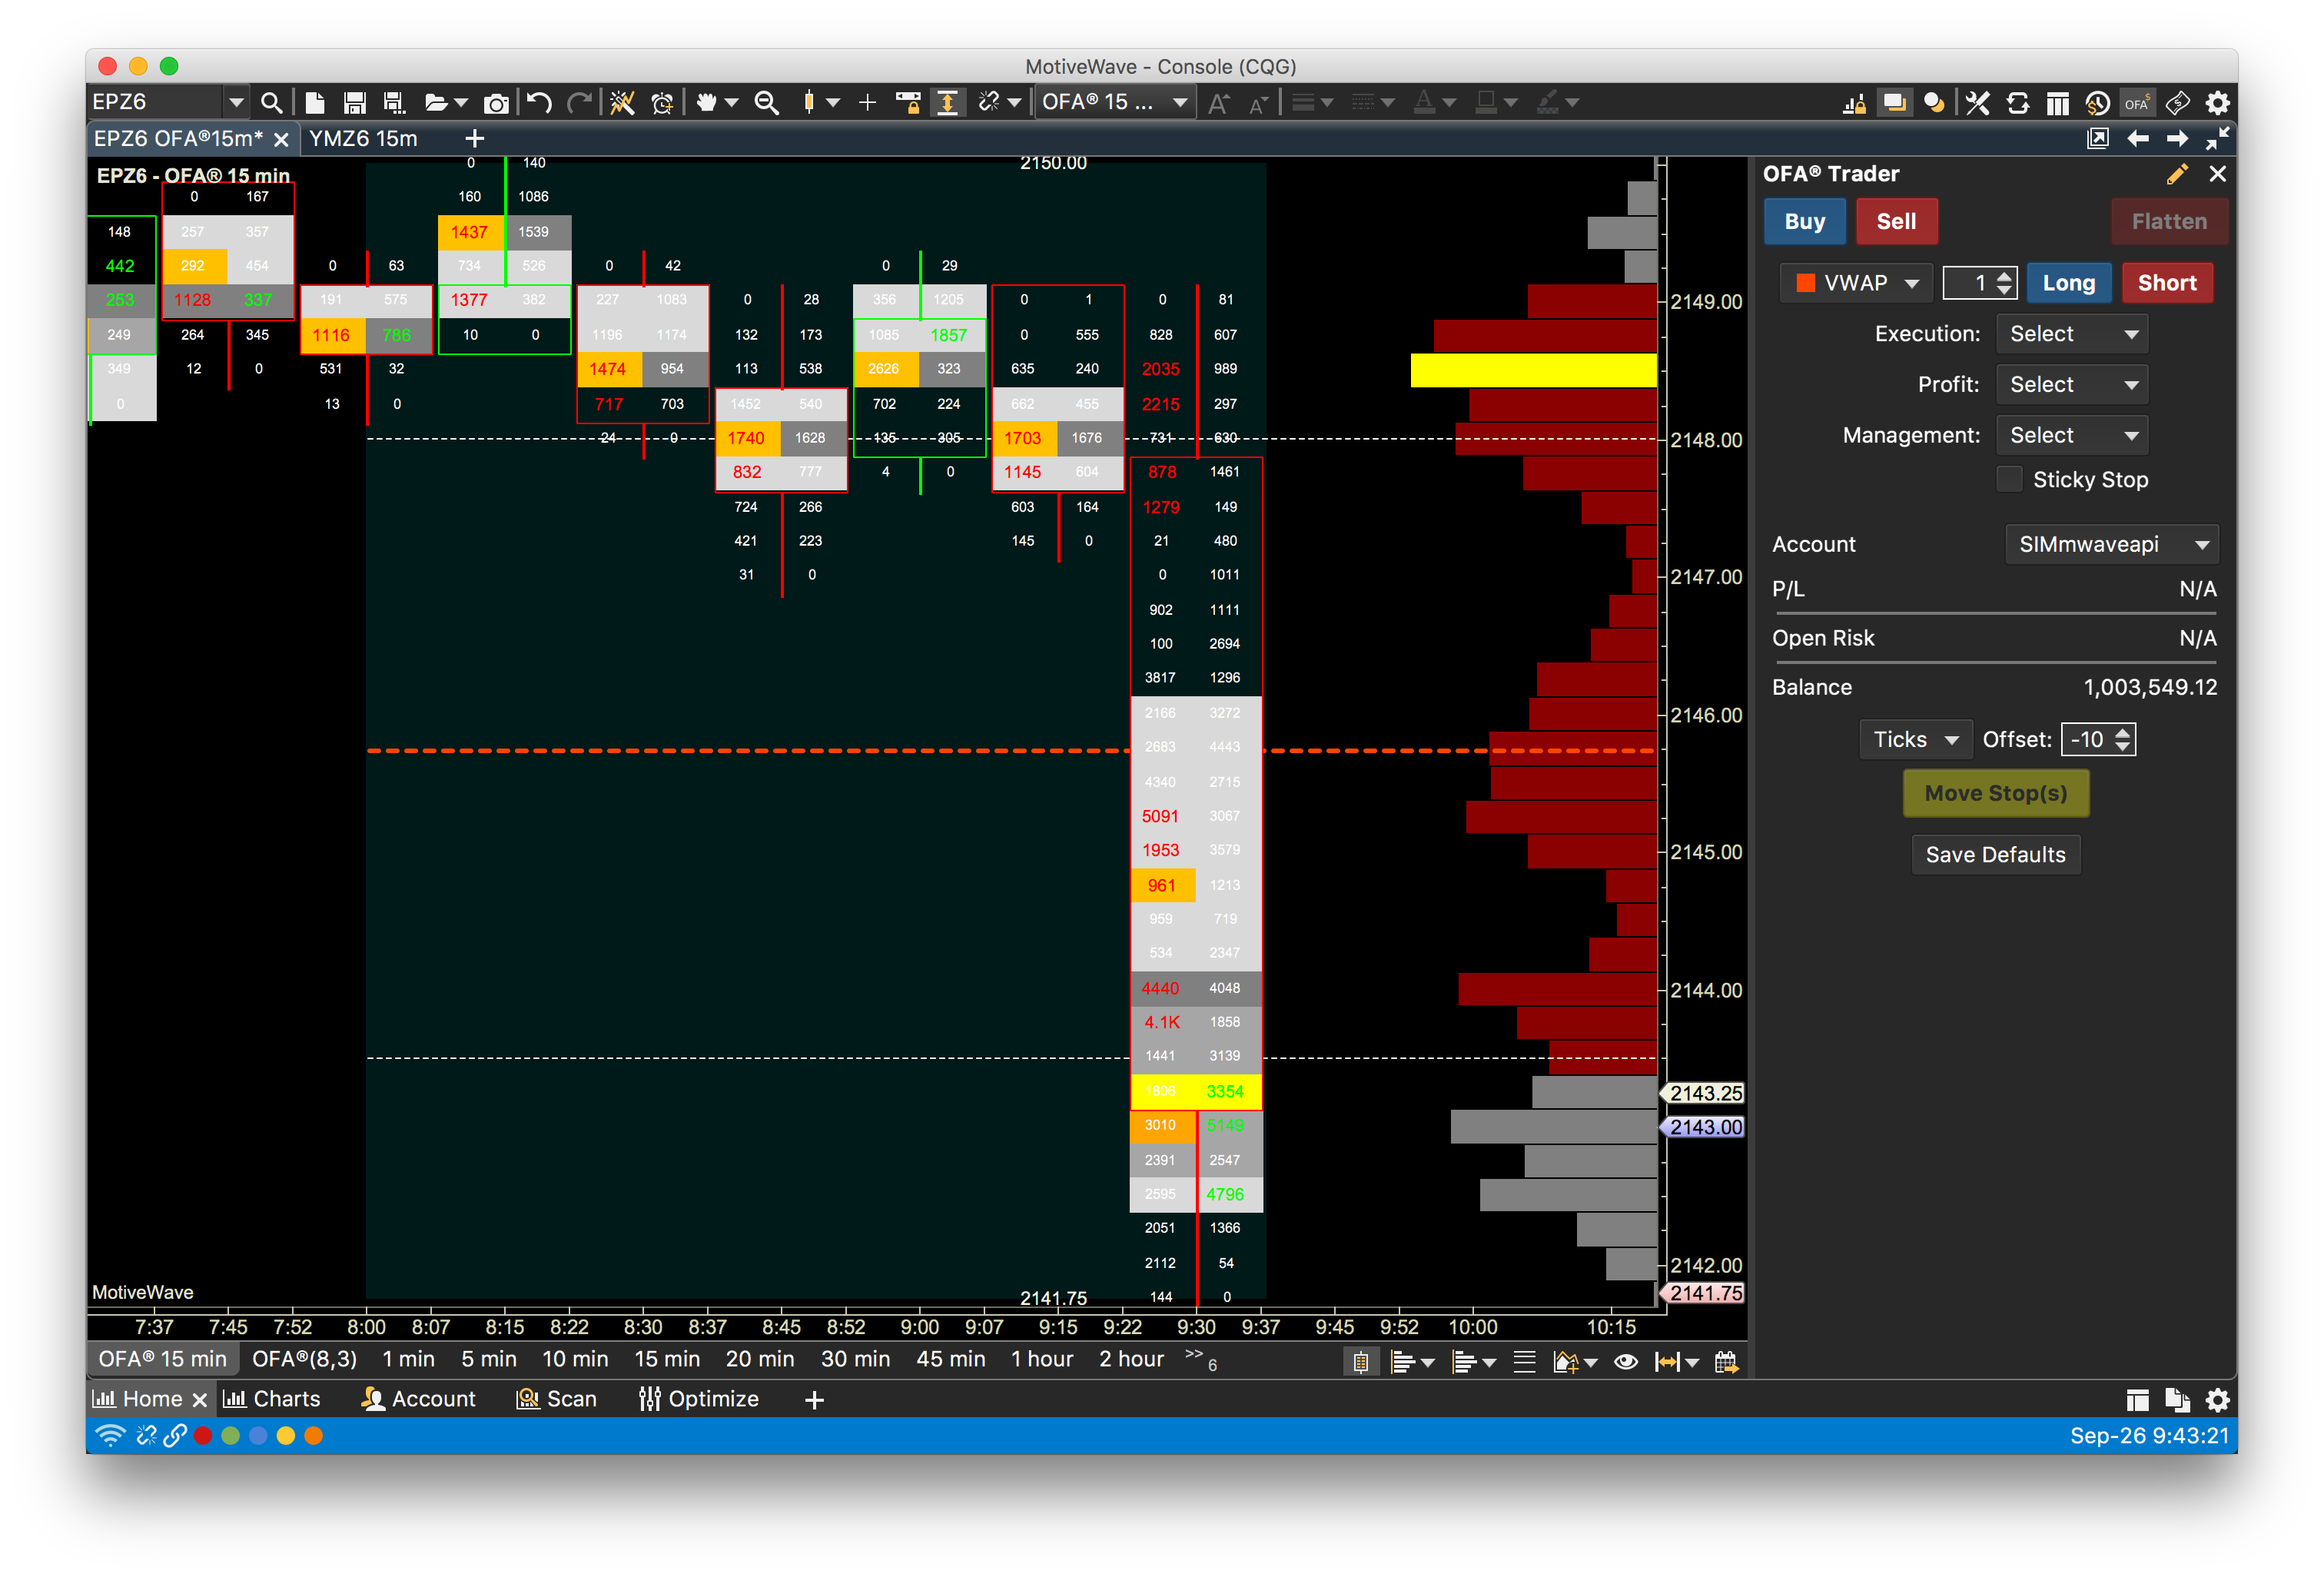Open the EPZ6 symbol dropdown

coord(236,102)
